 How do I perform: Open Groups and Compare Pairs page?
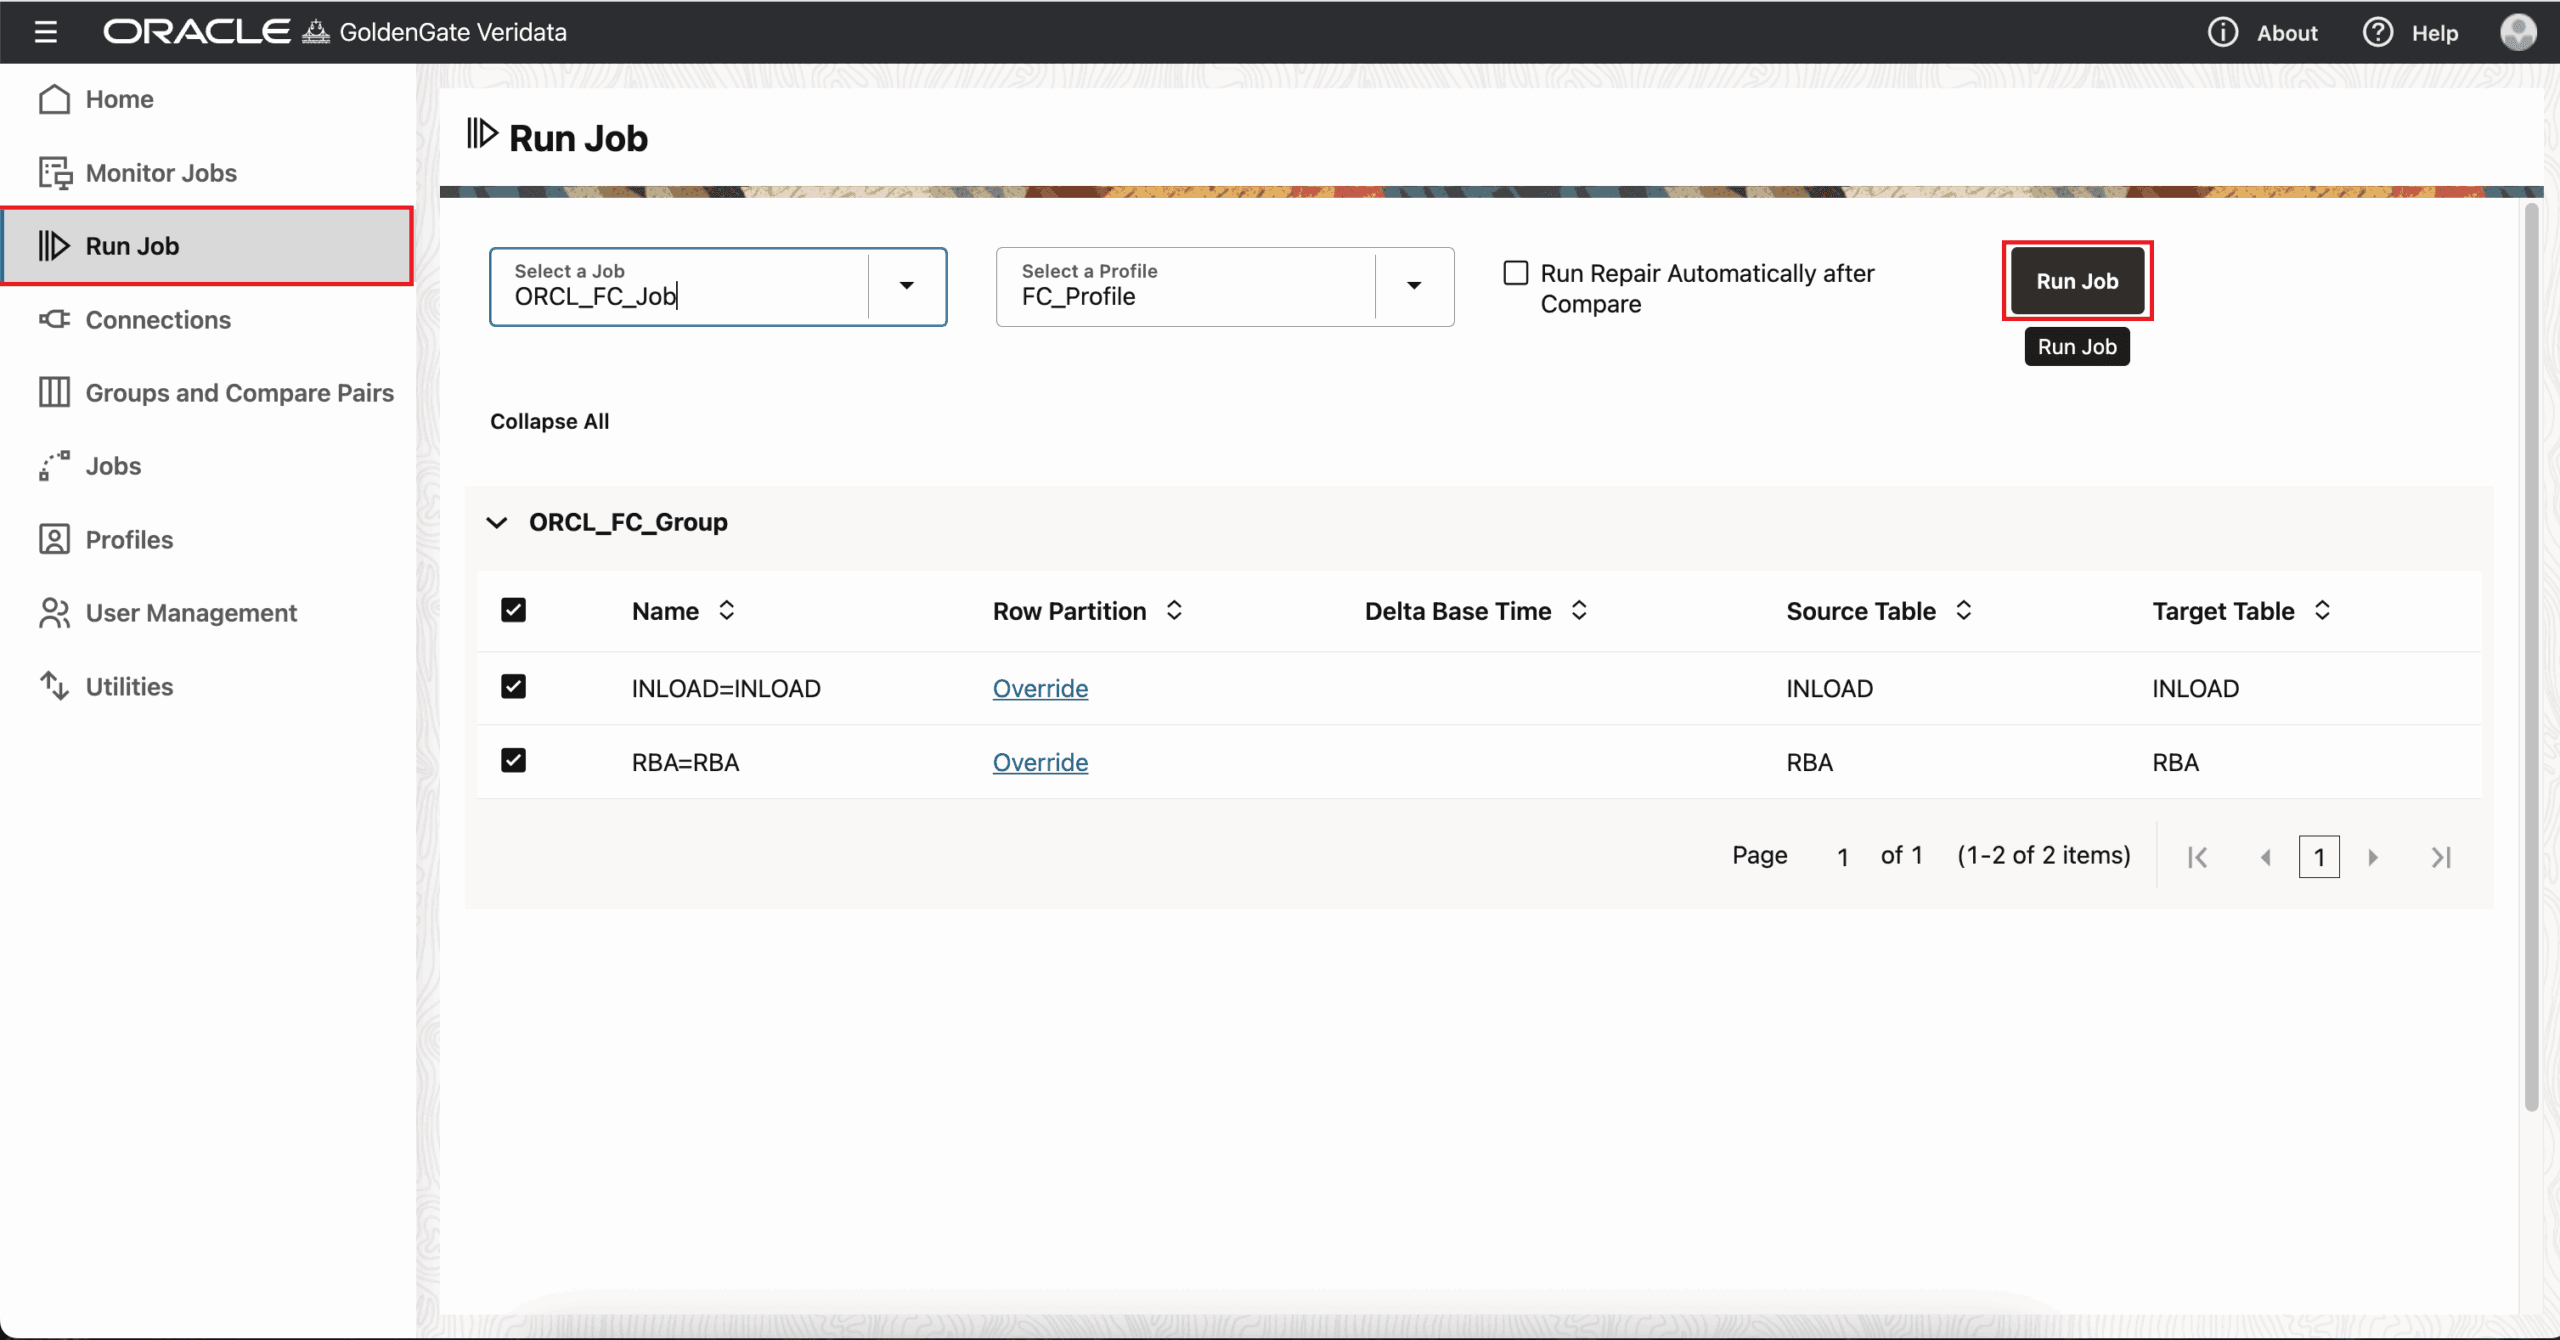pyautogui.click(x=208, y=392)
